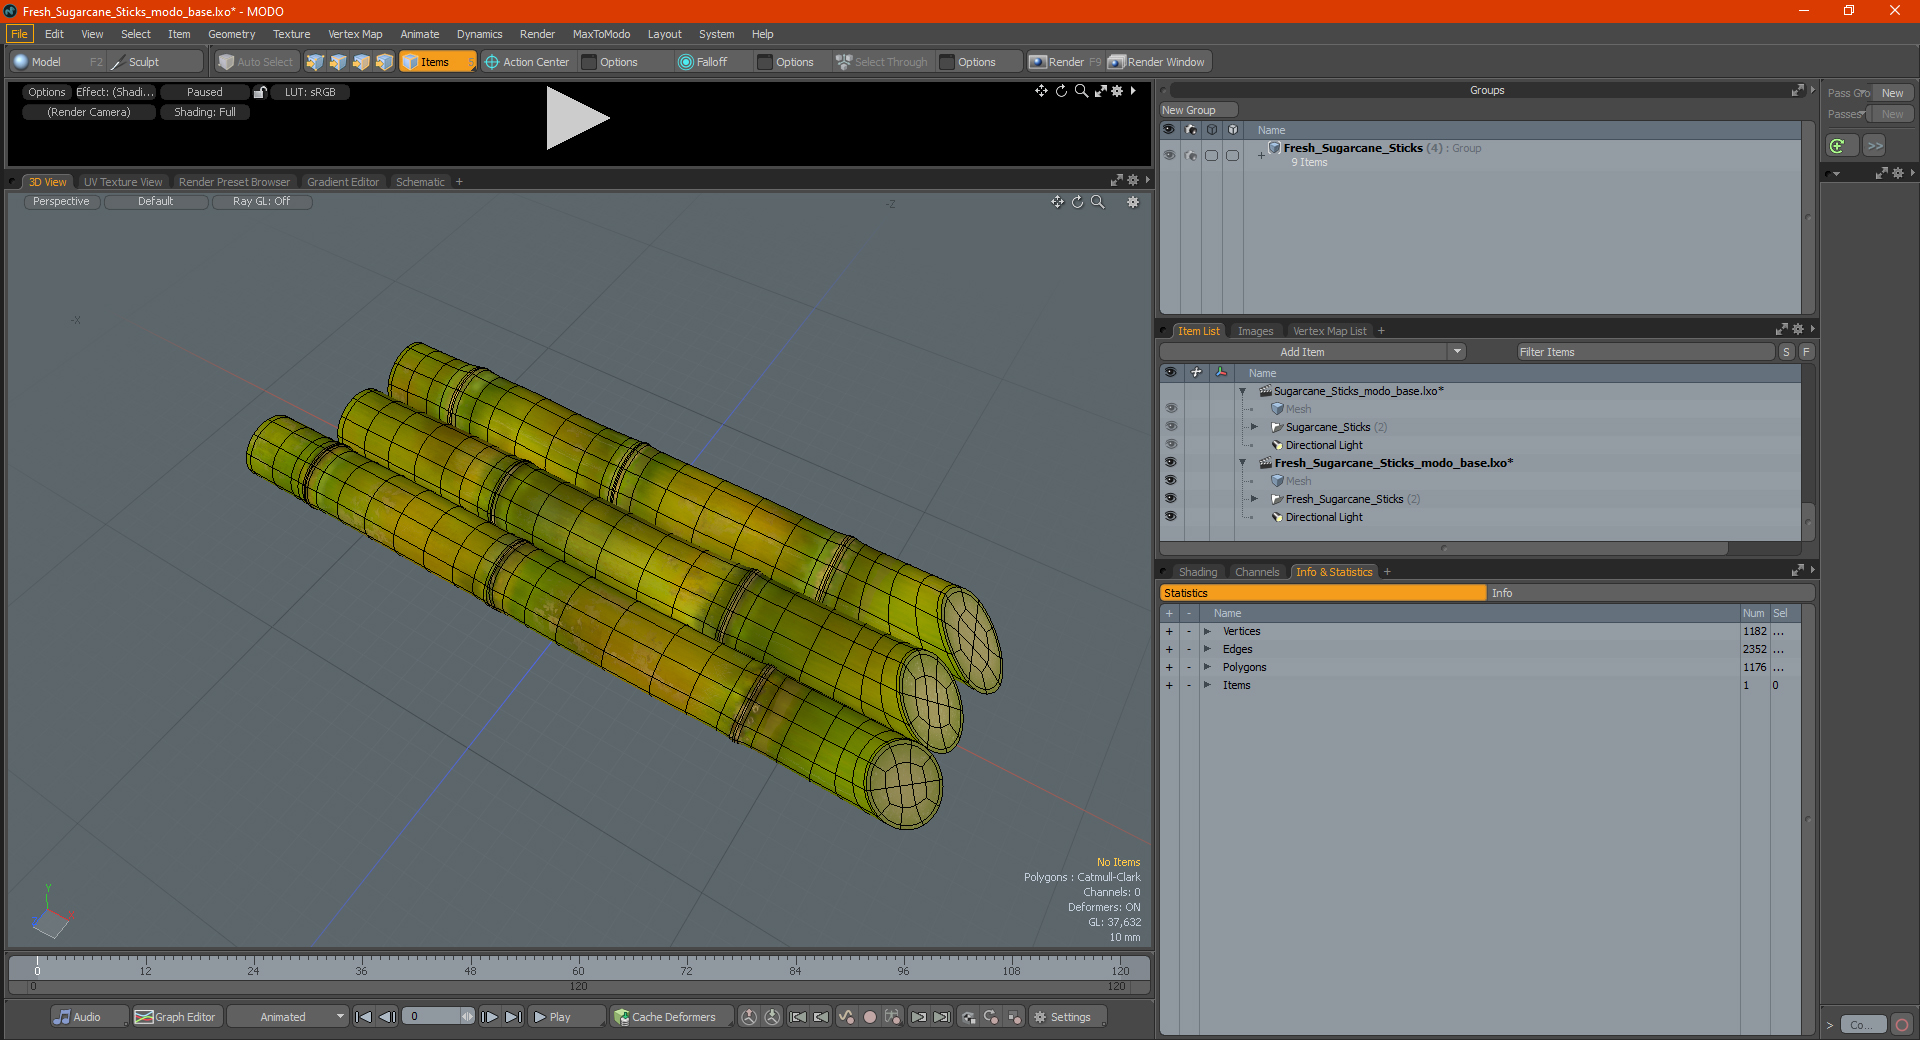Click large preview play triangle

[577, 118]
